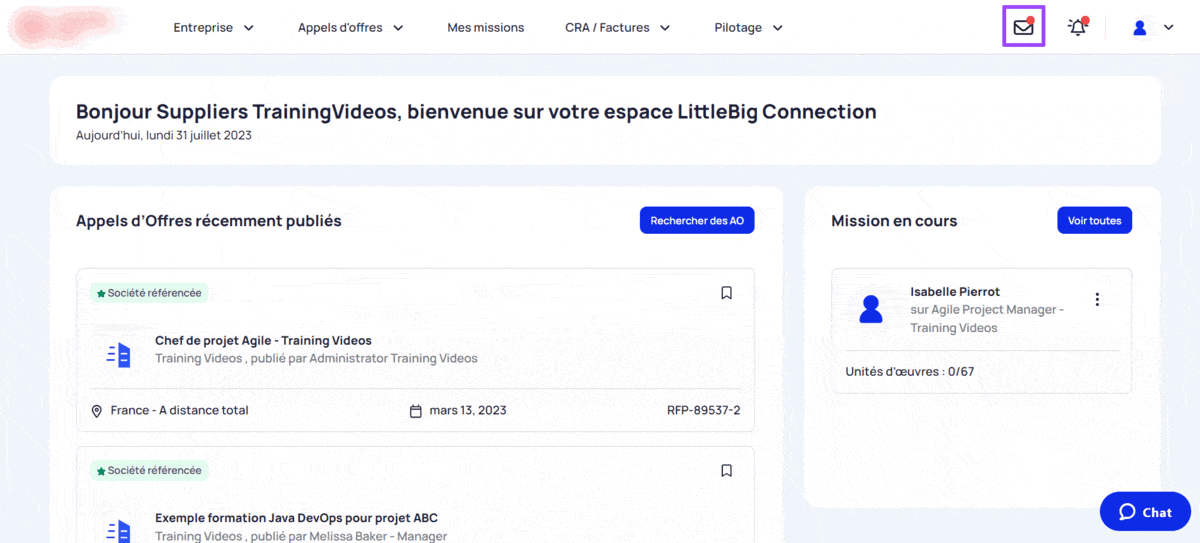Open the notifications bell icon
The height and width of the screenshot is (543, 1200).
1078,27
